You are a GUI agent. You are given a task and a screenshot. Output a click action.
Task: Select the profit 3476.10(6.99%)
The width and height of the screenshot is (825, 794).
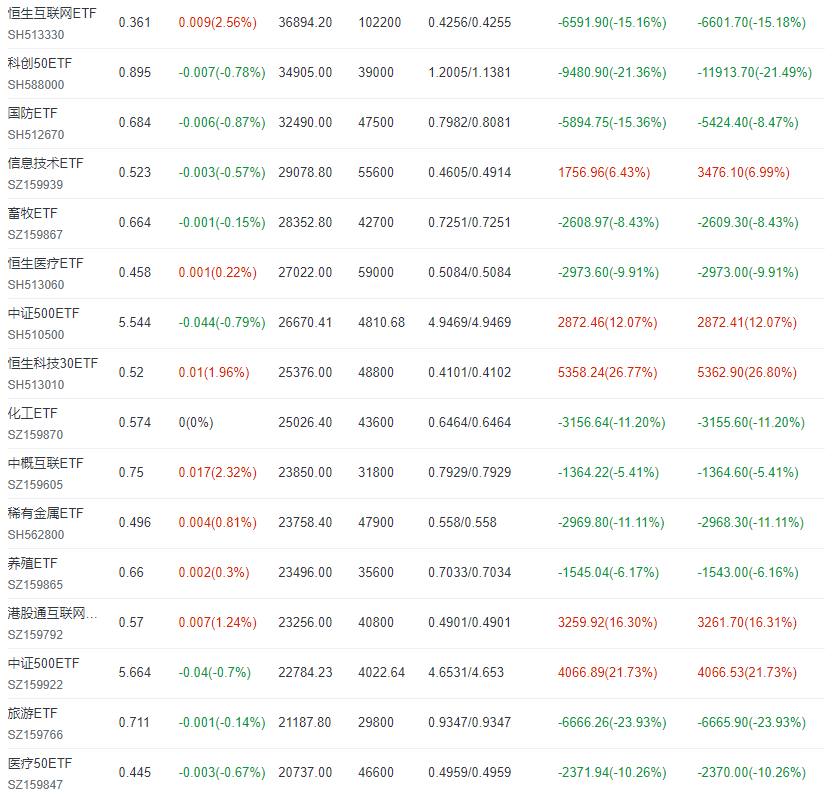tap(743, 173)
